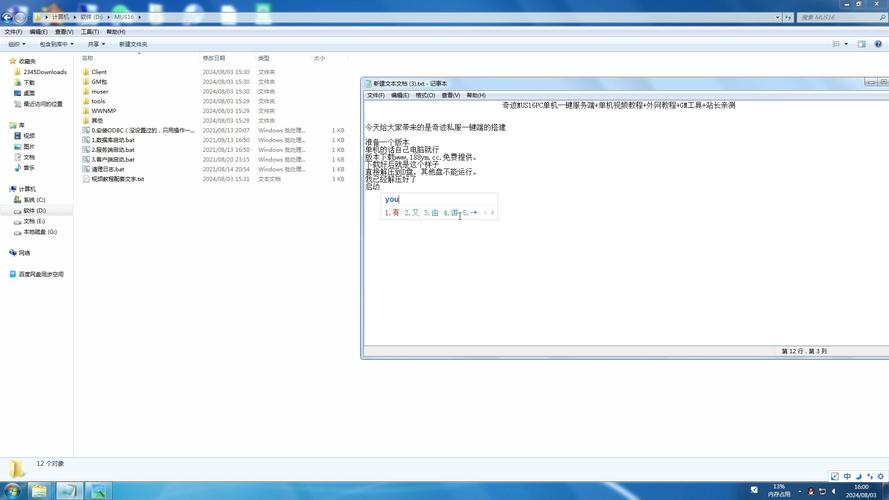Open Notepad 编辑(E) menu
Screen dimensions: 889x500
400,95
